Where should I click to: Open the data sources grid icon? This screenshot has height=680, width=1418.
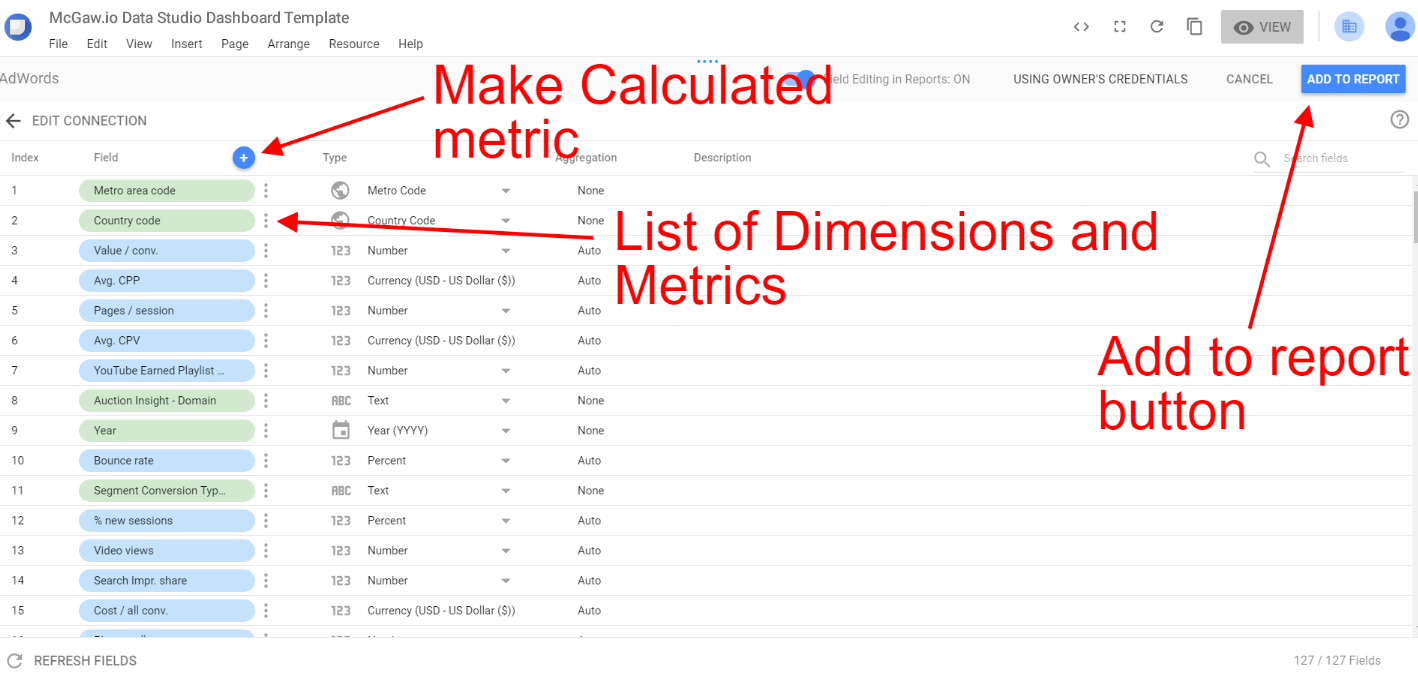coord(1349,27)
